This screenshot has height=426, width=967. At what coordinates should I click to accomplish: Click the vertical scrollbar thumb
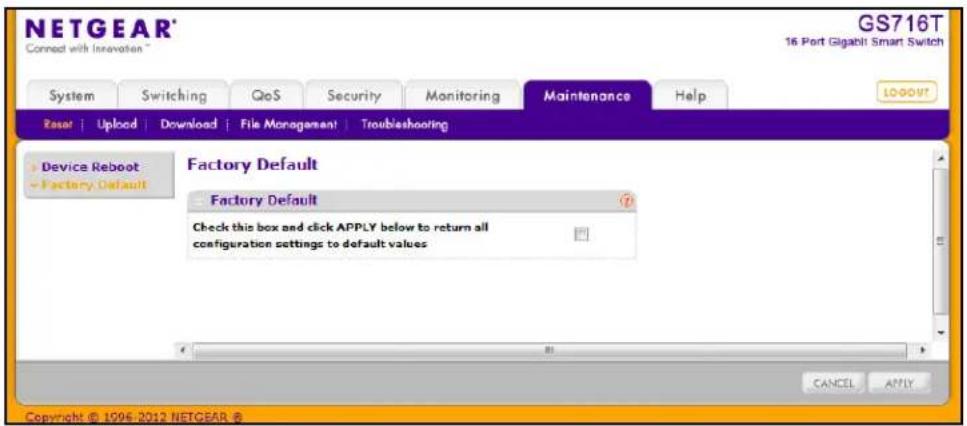coord(940,241)
